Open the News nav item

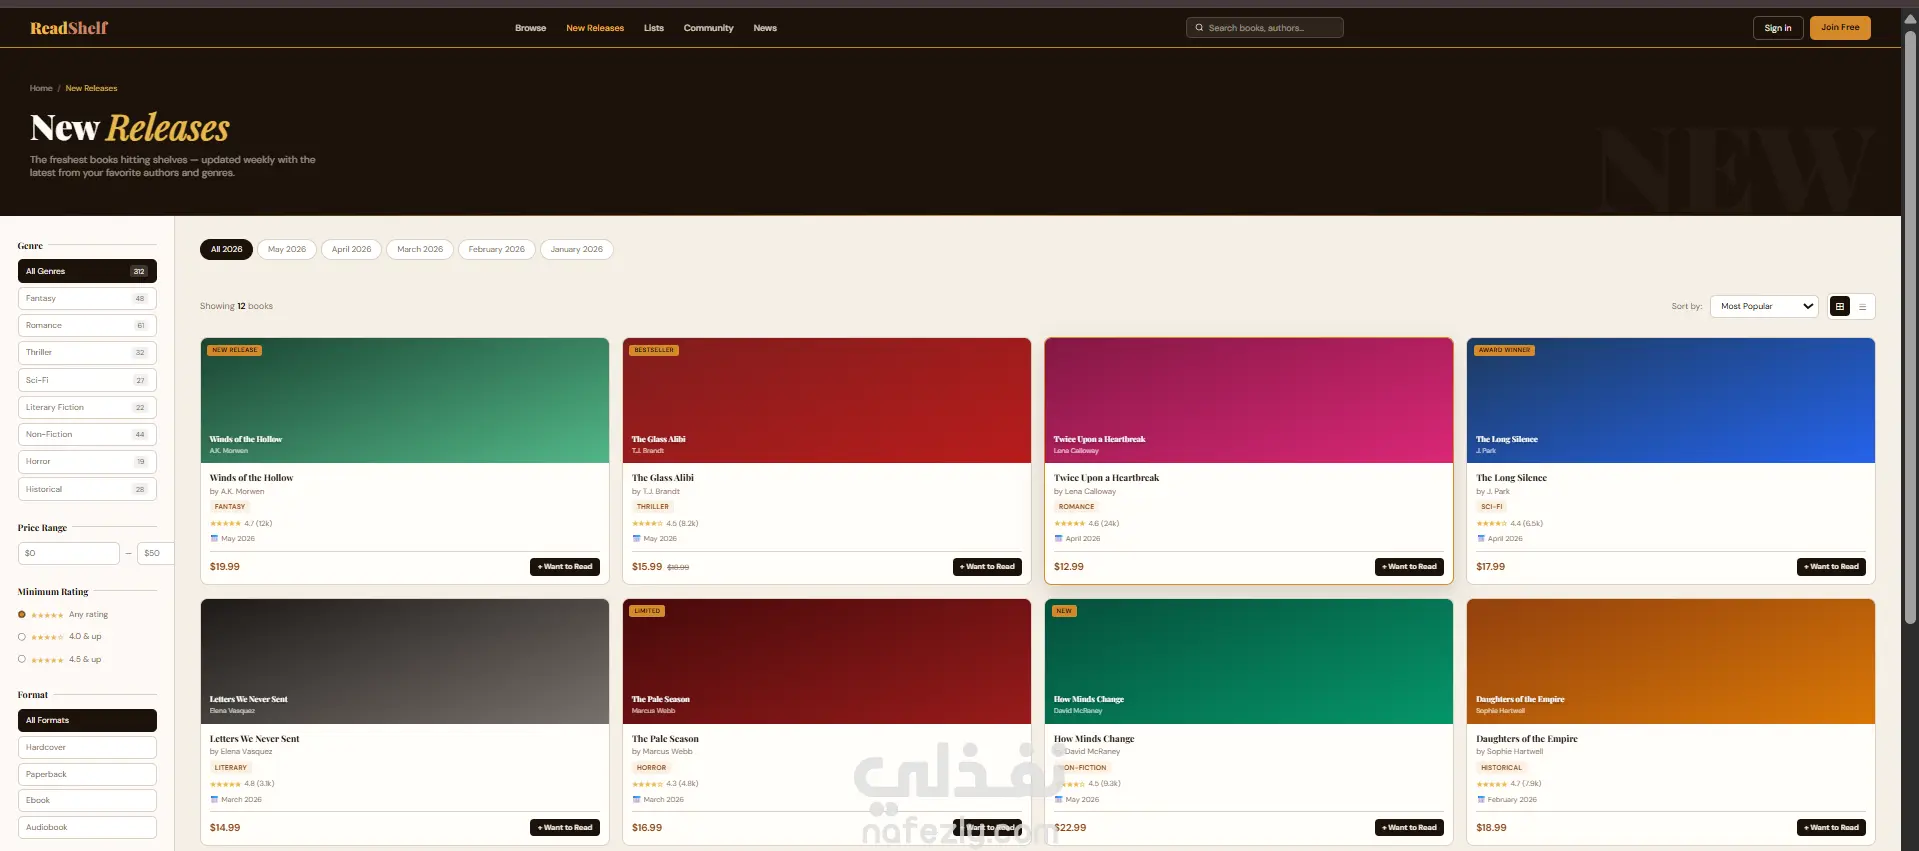(765, 28)
